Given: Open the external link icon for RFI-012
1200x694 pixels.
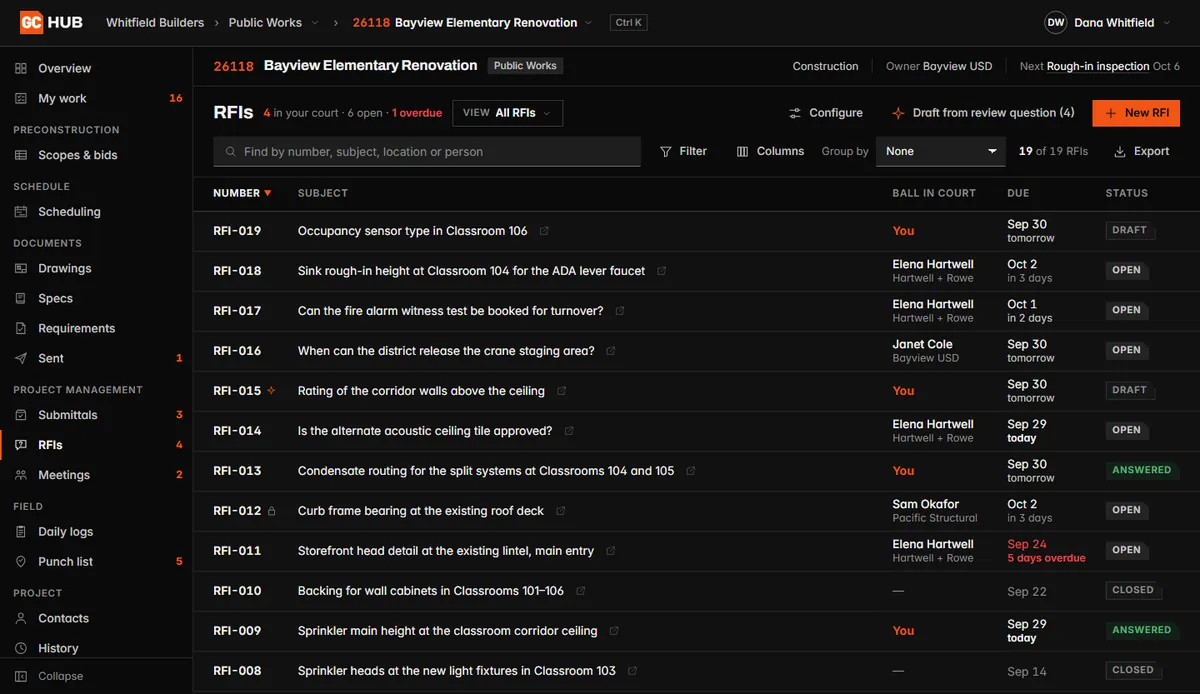Looking at the screenshot, I should coord(560,511).
